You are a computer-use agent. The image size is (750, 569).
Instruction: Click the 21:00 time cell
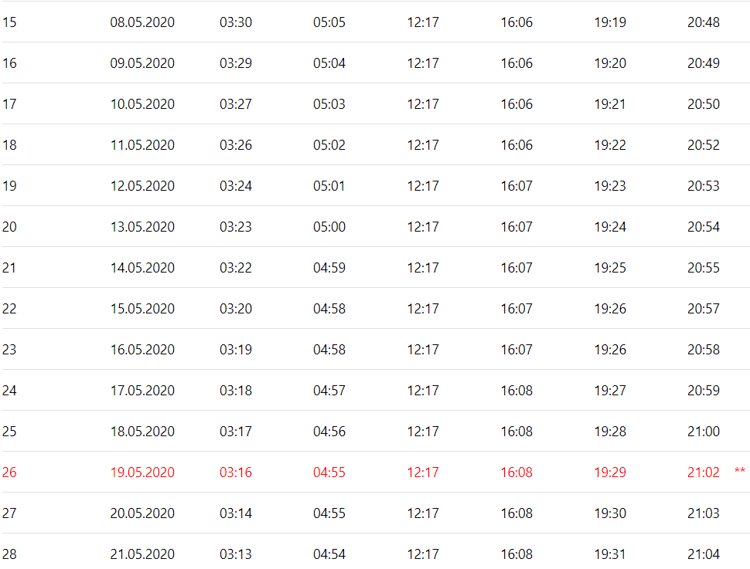pos(703,431)
